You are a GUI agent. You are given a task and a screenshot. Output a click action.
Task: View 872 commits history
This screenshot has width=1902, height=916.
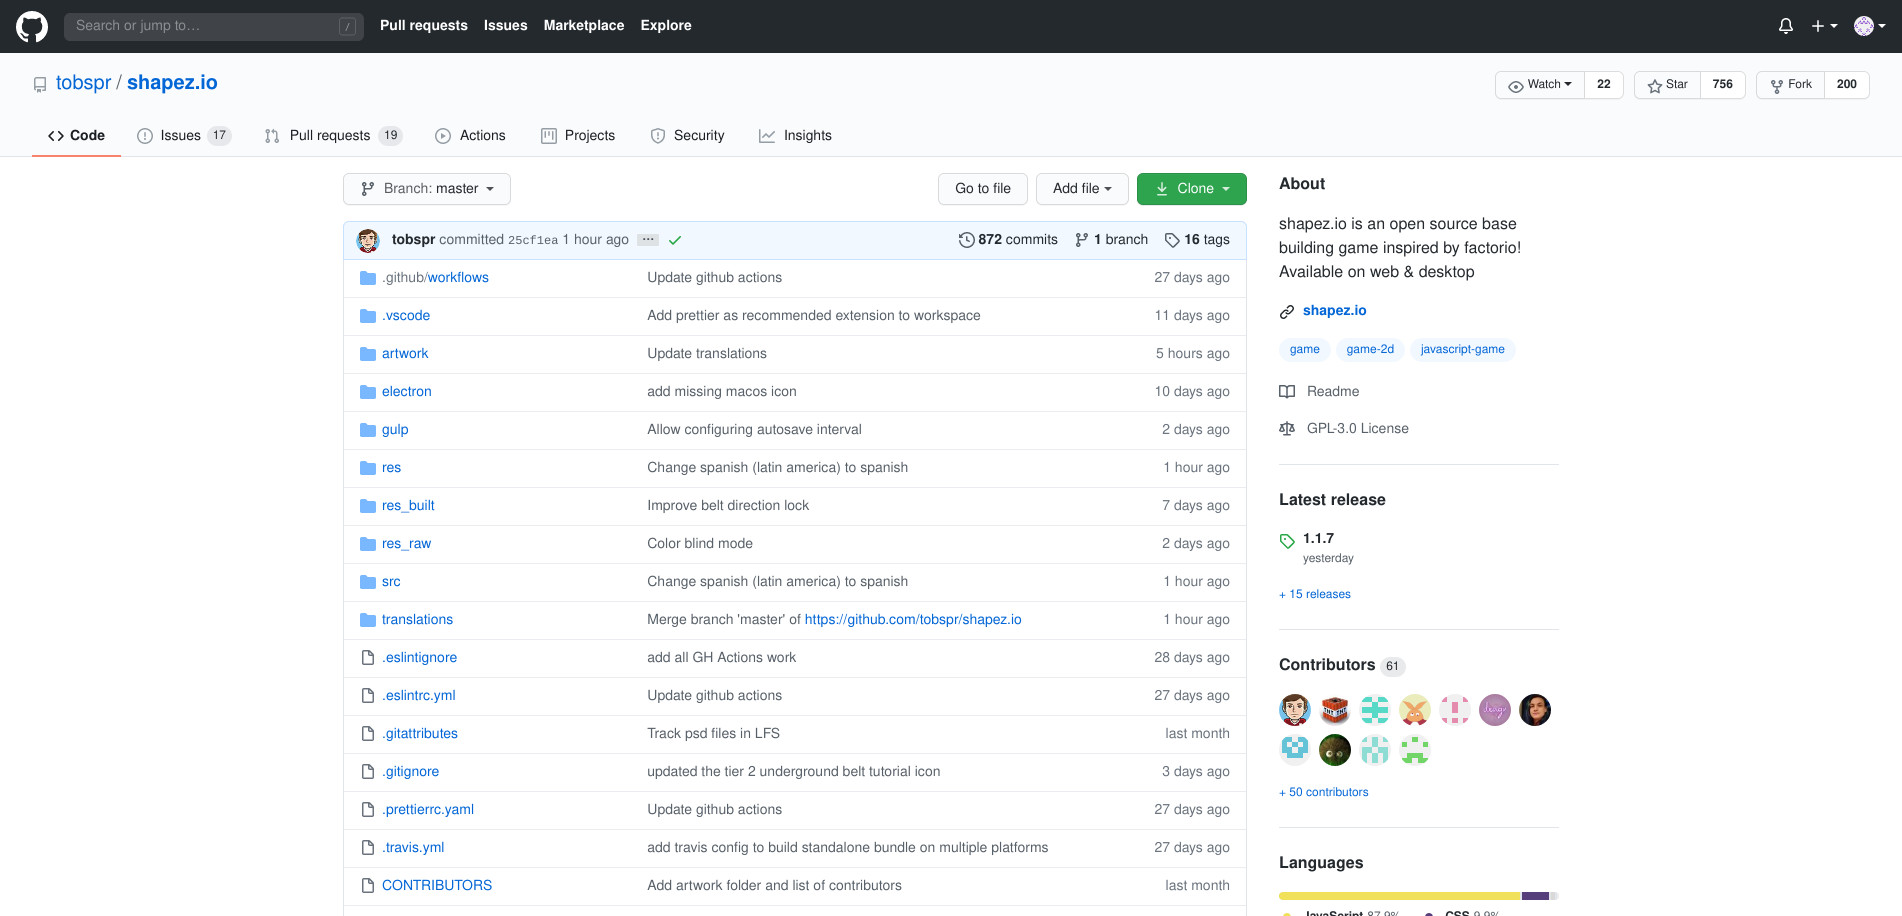coord(1008,240)
